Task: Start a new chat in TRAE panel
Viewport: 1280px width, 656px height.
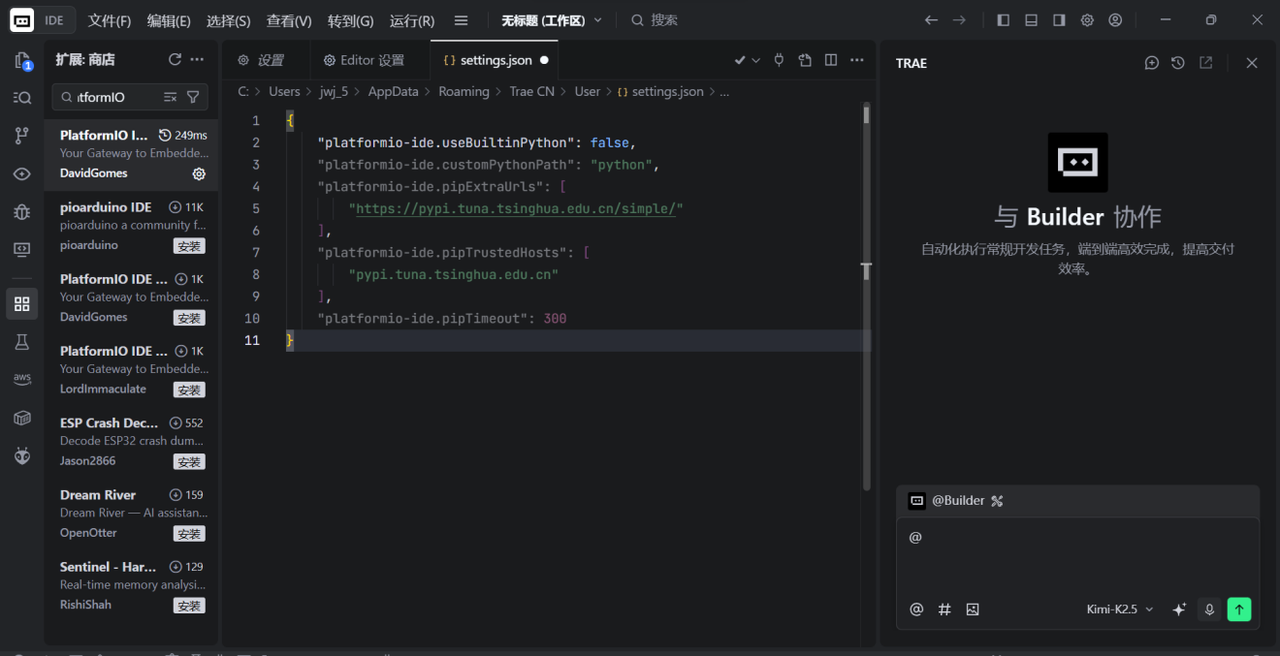Action: click(1152, 63)
